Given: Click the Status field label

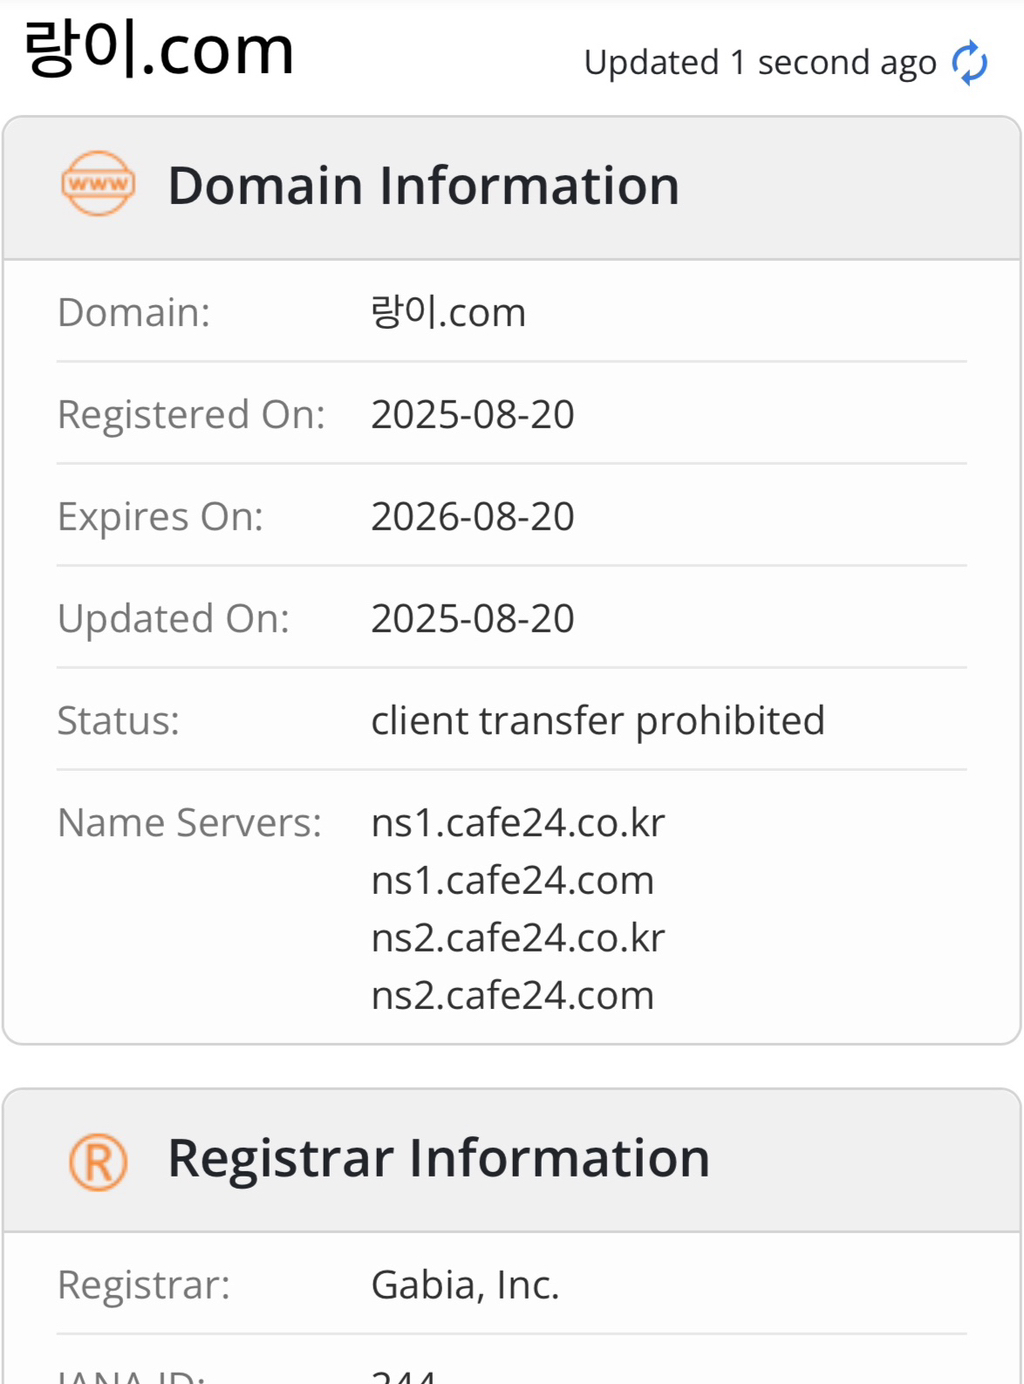Looking at the screenshot, I should pyautogui.click(x=118, y=721).
